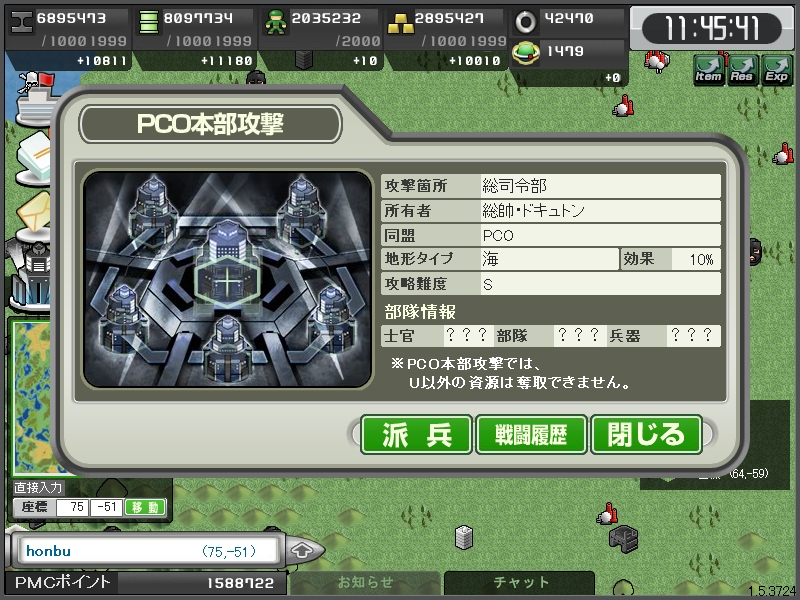Click the X coordinate field showing 75
The height and width of the screenshot is (600, 800).
point(72,507)
